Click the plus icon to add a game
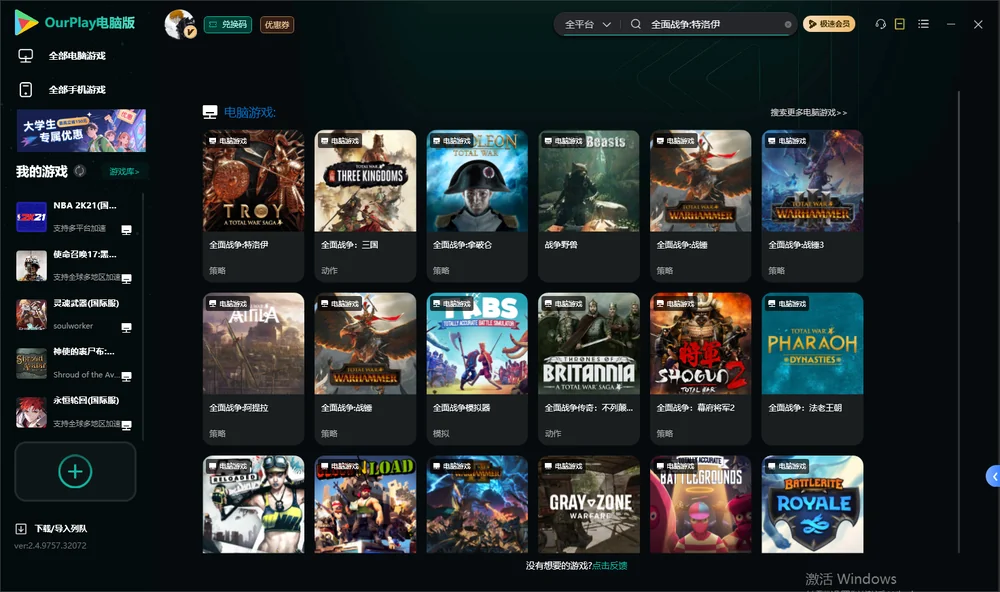The width and height of the screenshot is (1000, 592). [75, 471]
